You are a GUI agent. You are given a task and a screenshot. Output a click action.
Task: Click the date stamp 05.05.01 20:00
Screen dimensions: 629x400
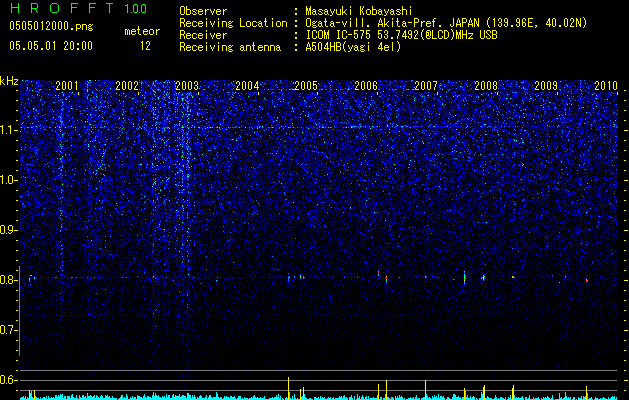(51, 46)
